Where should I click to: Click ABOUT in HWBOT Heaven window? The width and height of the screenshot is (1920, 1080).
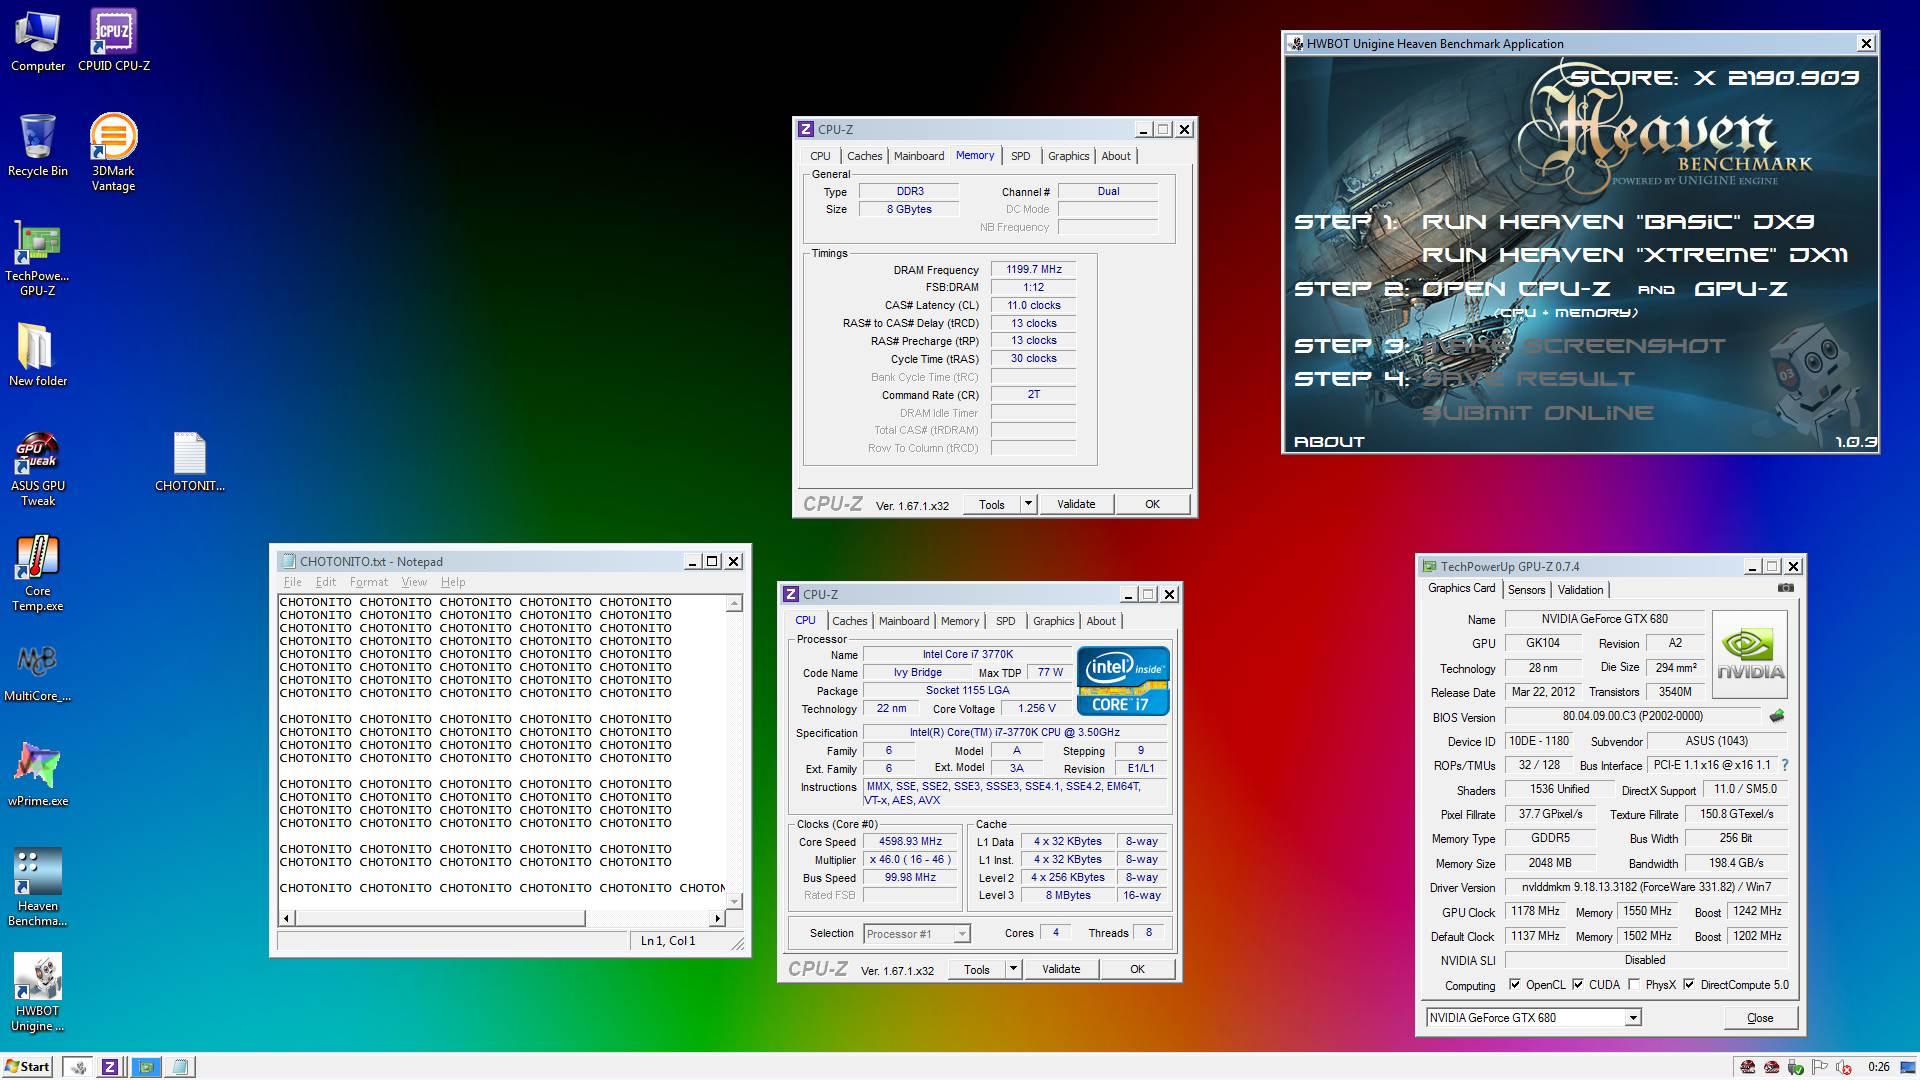pos(1329,441)
